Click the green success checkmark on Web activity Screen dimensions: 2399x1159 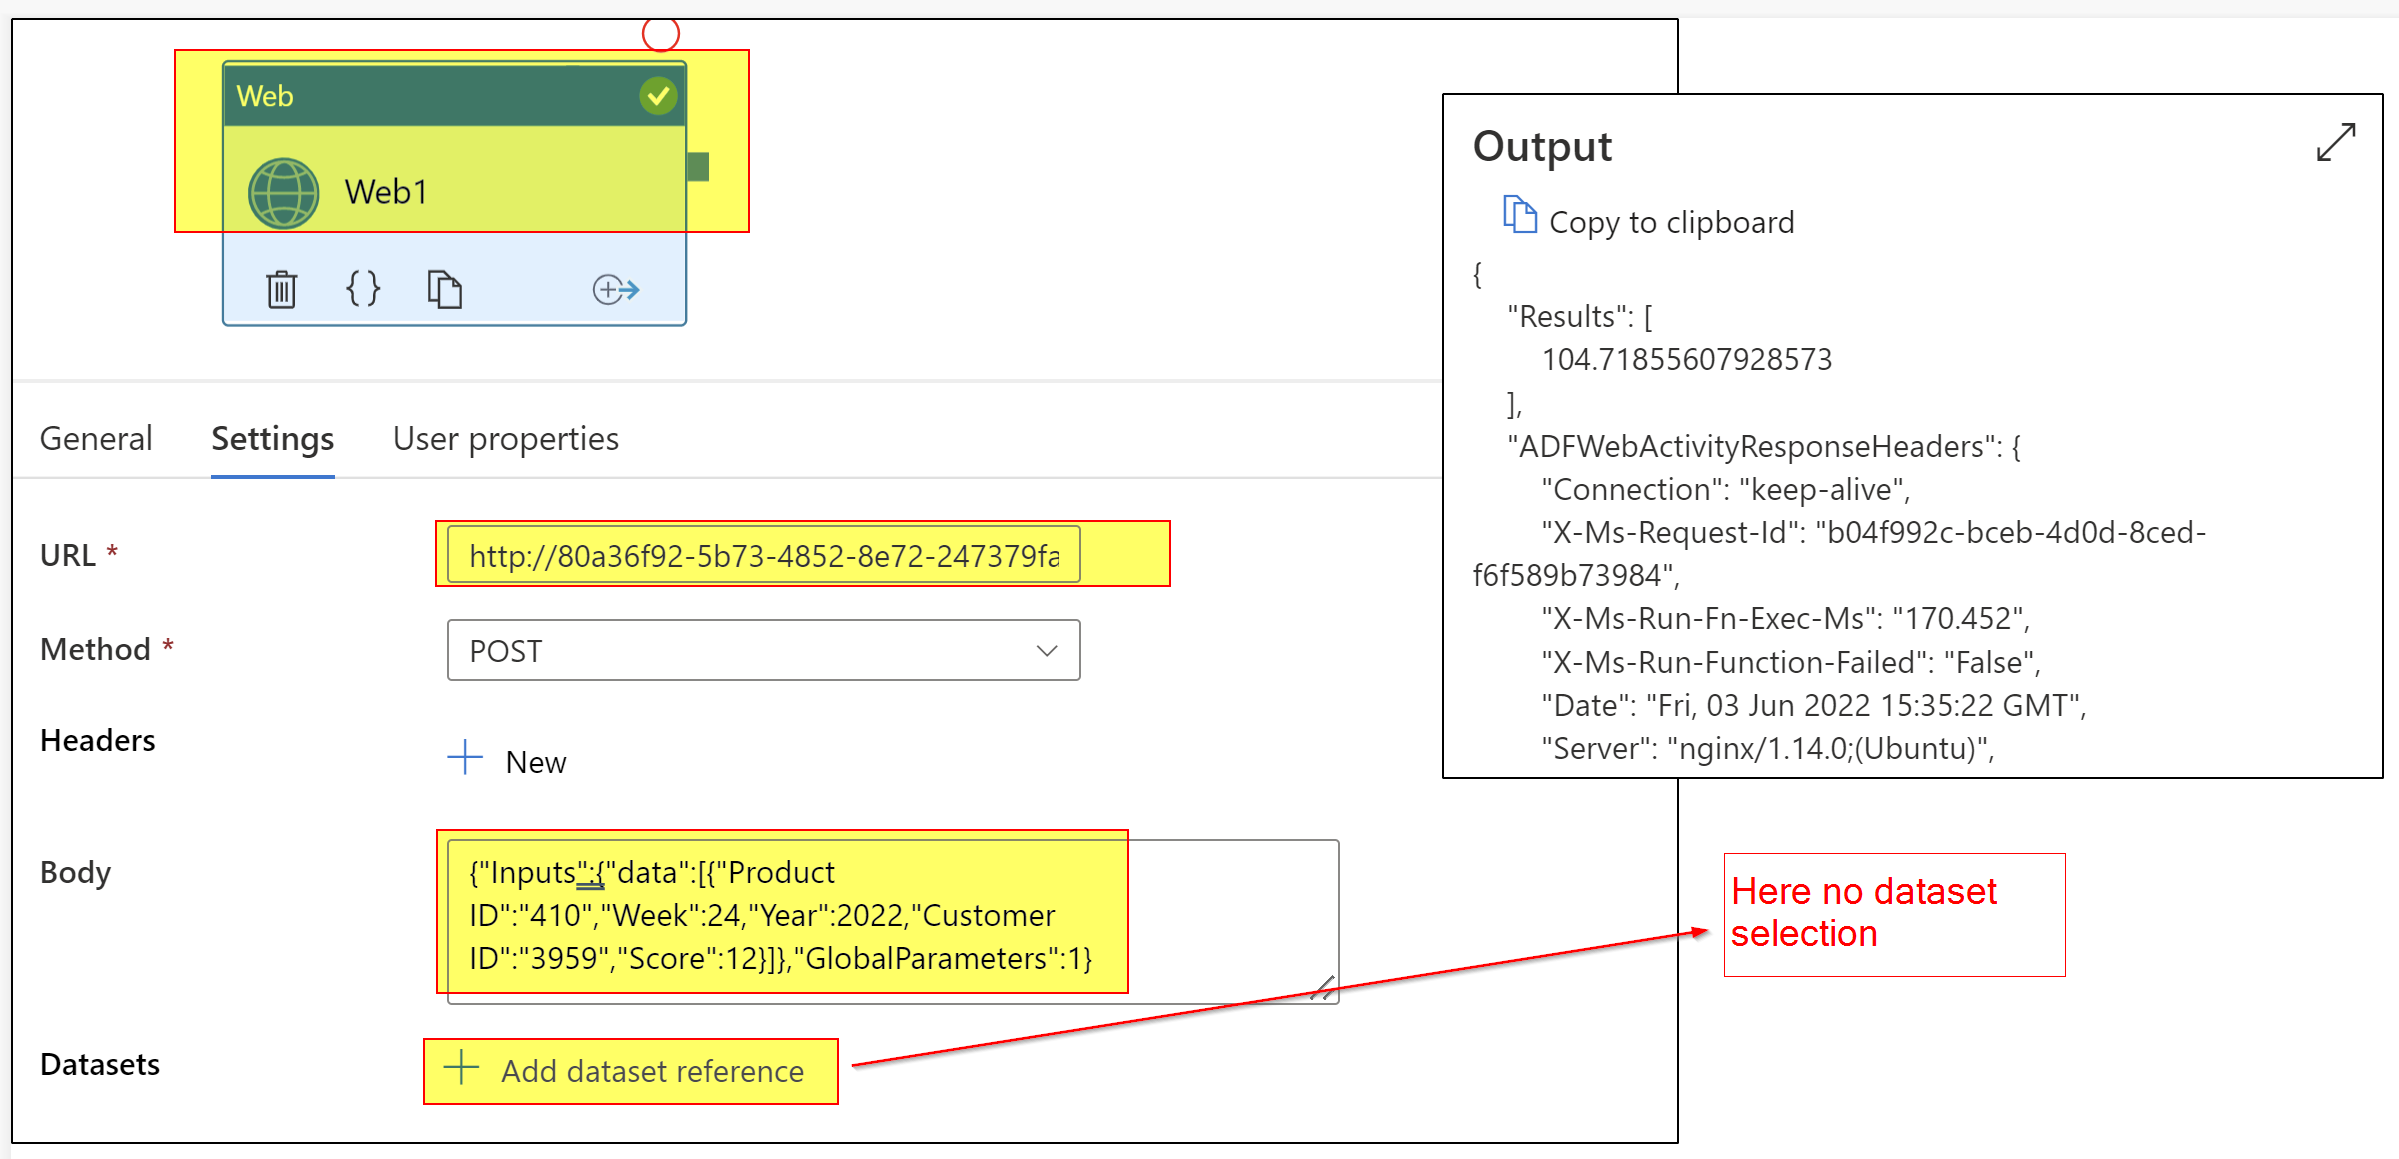coord(658,96)
